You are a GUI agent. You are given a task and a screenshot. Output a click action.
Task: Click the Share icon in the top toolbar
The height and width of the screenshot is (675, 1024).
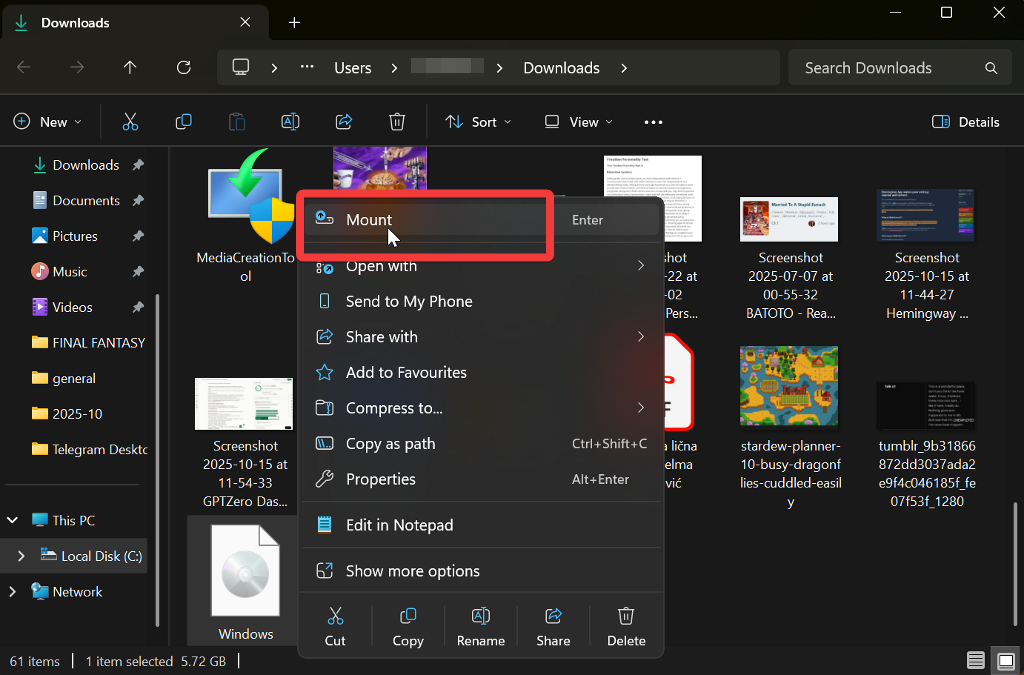tap(344, 122)
